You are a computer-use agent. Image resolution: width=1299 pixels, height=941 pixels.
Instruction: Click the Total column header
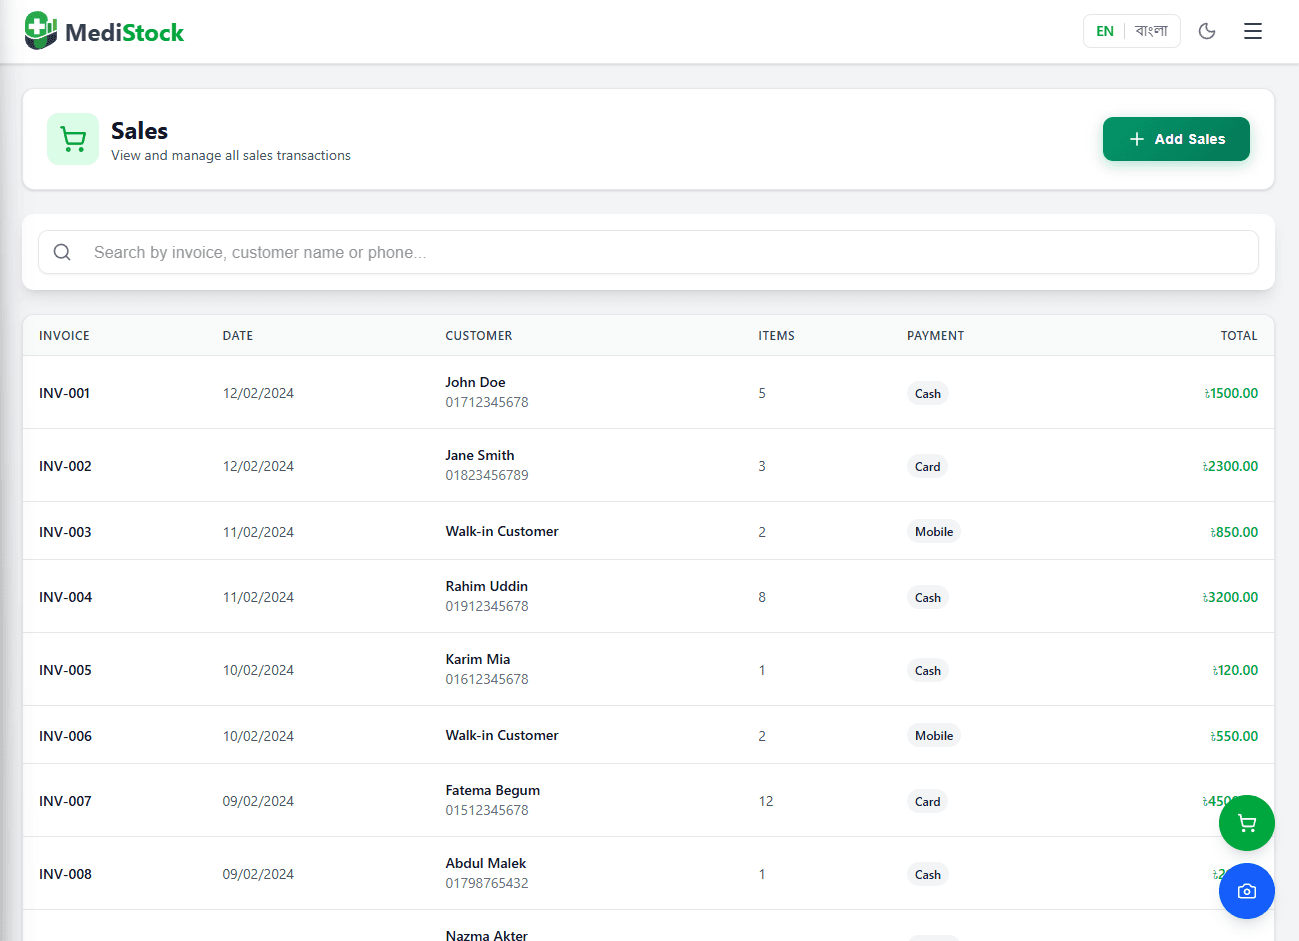pos(1238,336)
